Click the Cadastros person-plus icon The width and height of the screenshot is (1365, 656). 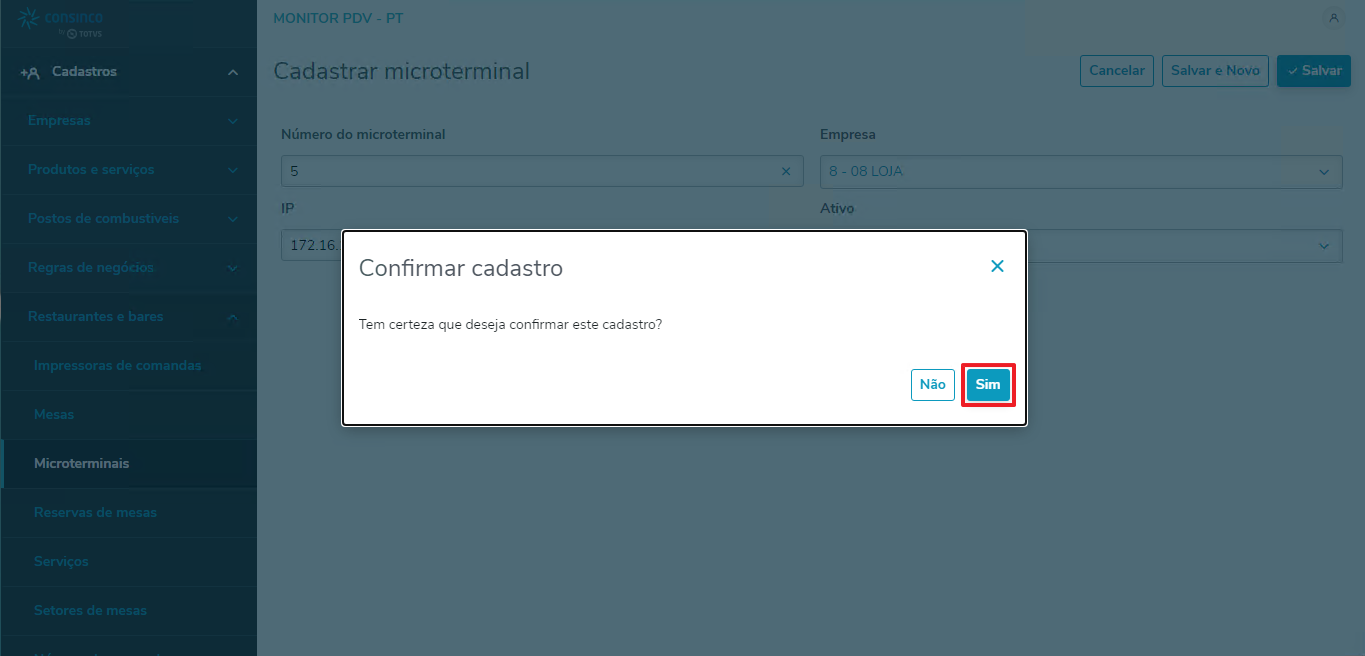coord(30,72)
